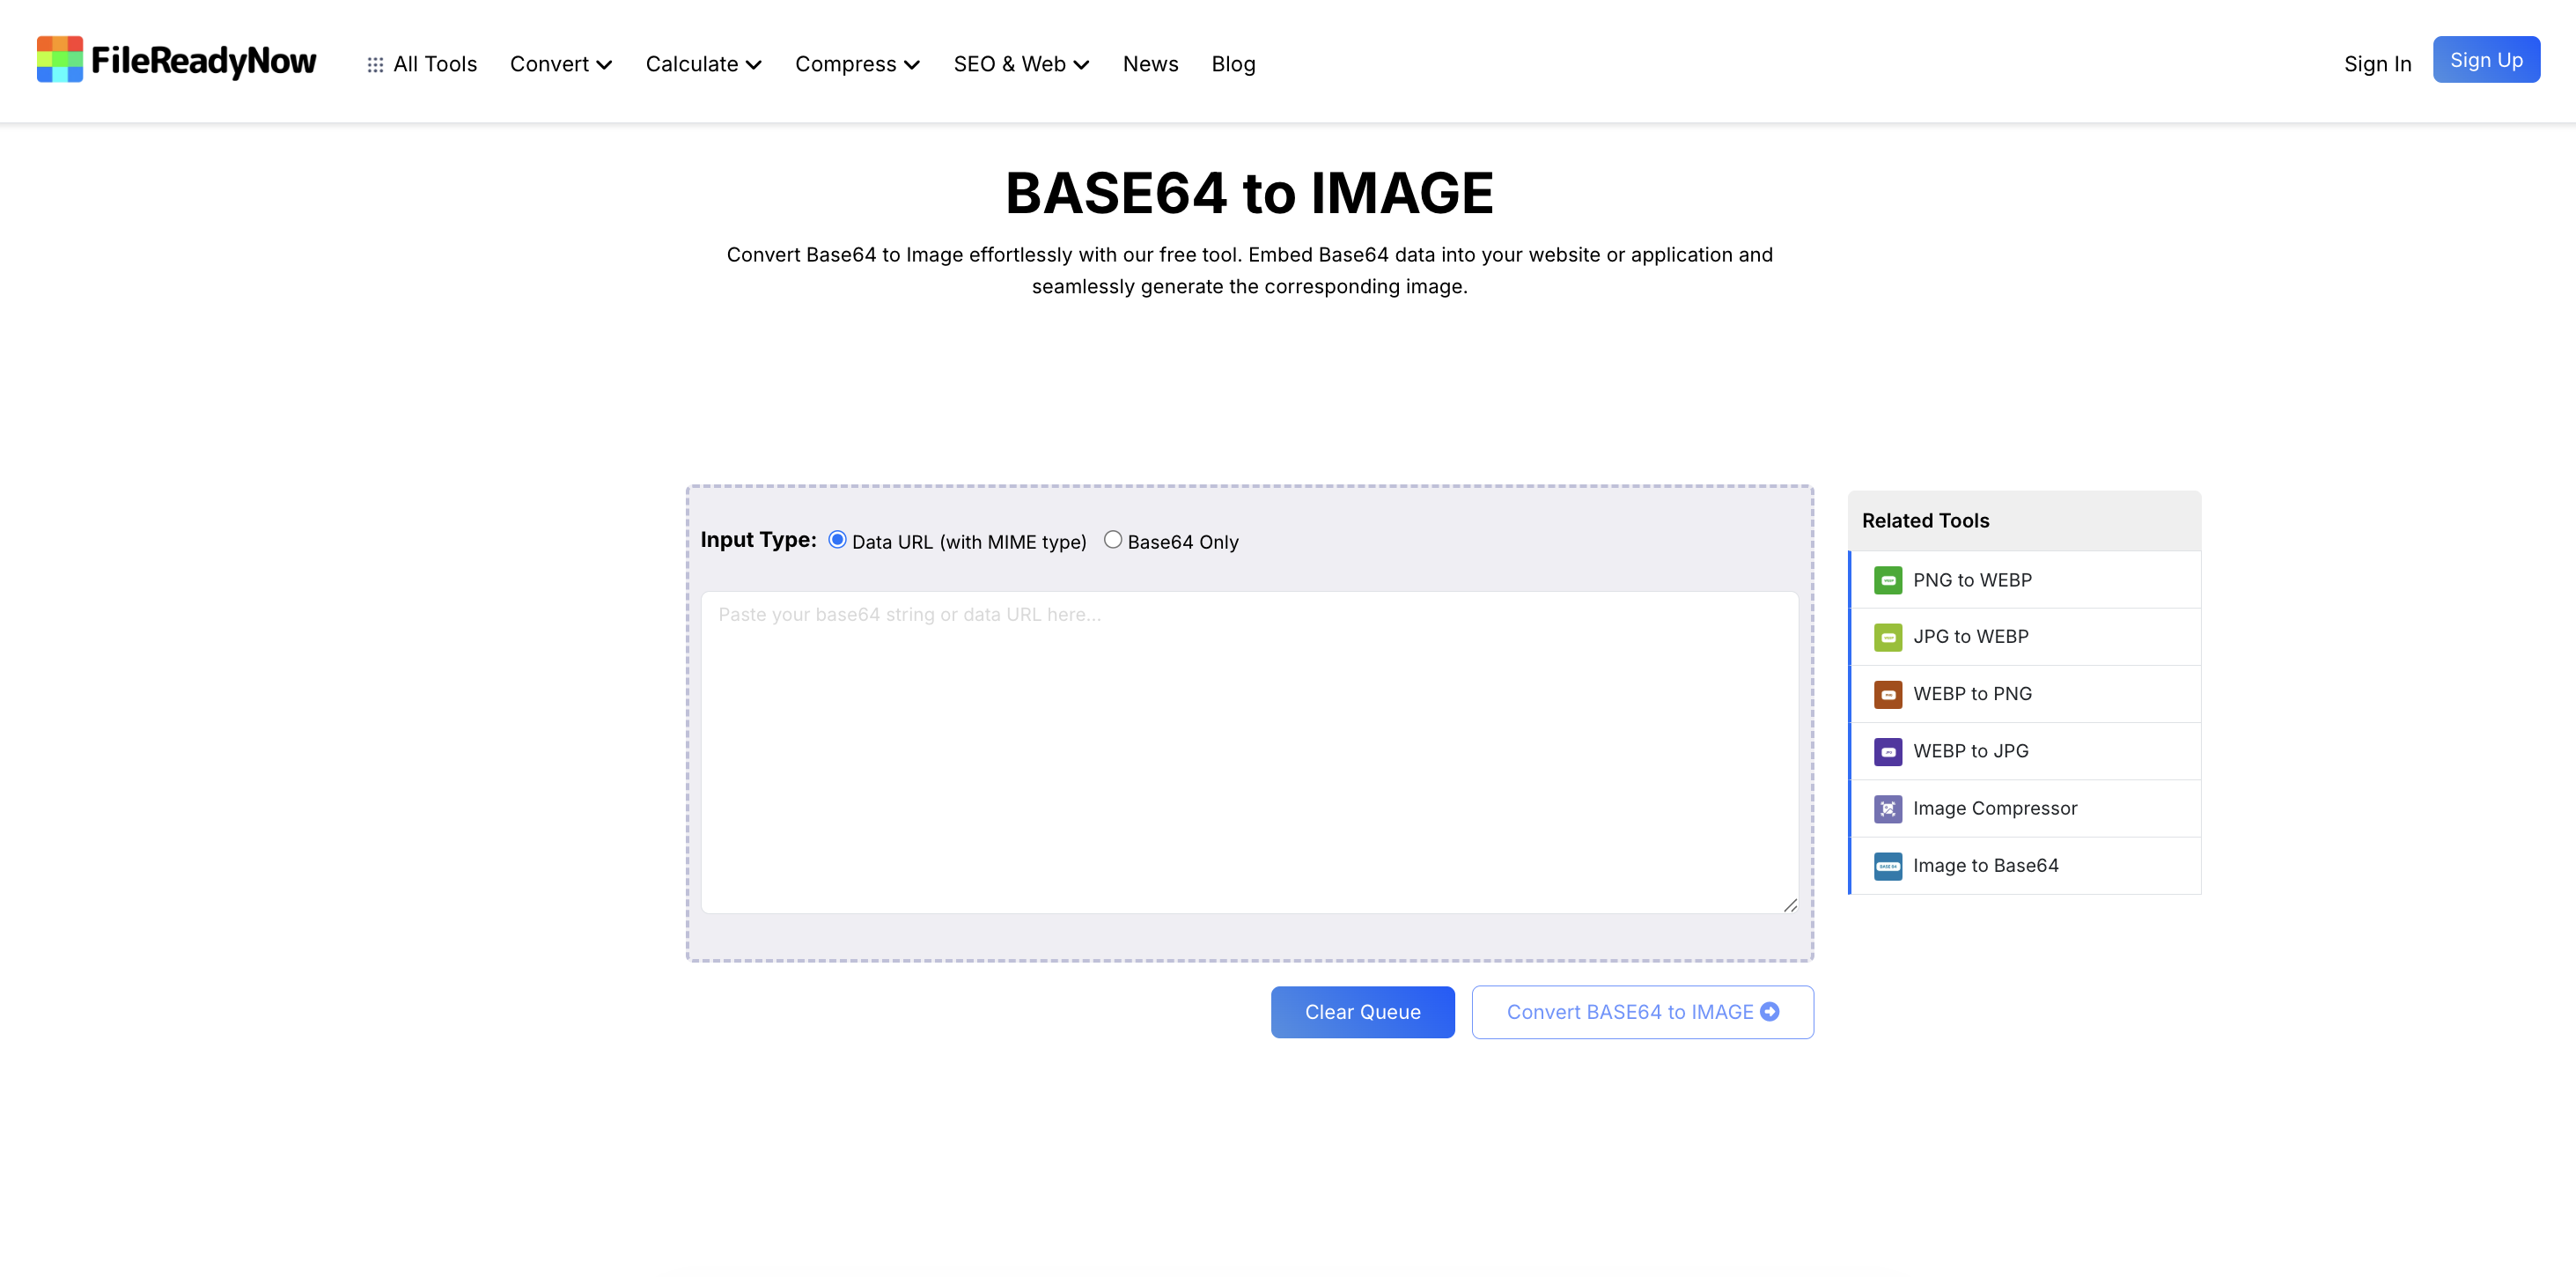Select the Base64 Only radio option
This screenshot has height=1277, width=2576.
pos(1112,540)
